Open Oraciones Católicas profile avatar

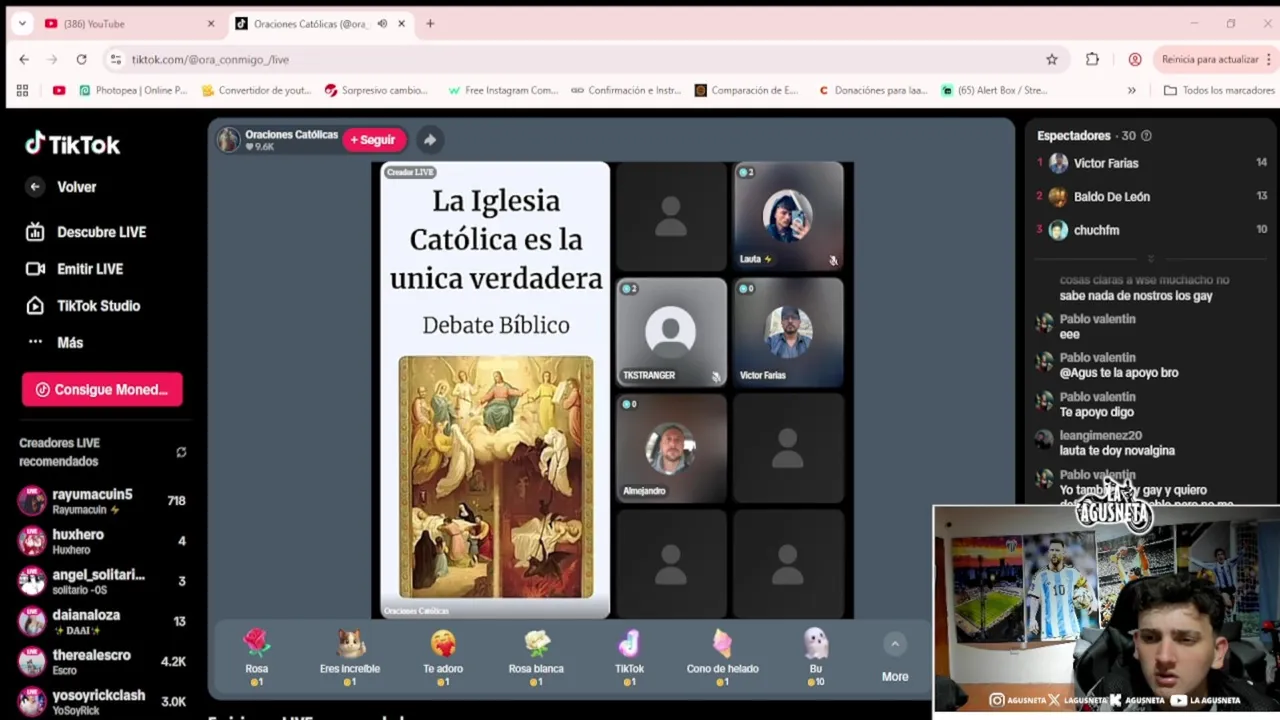(x=229, y=140)
